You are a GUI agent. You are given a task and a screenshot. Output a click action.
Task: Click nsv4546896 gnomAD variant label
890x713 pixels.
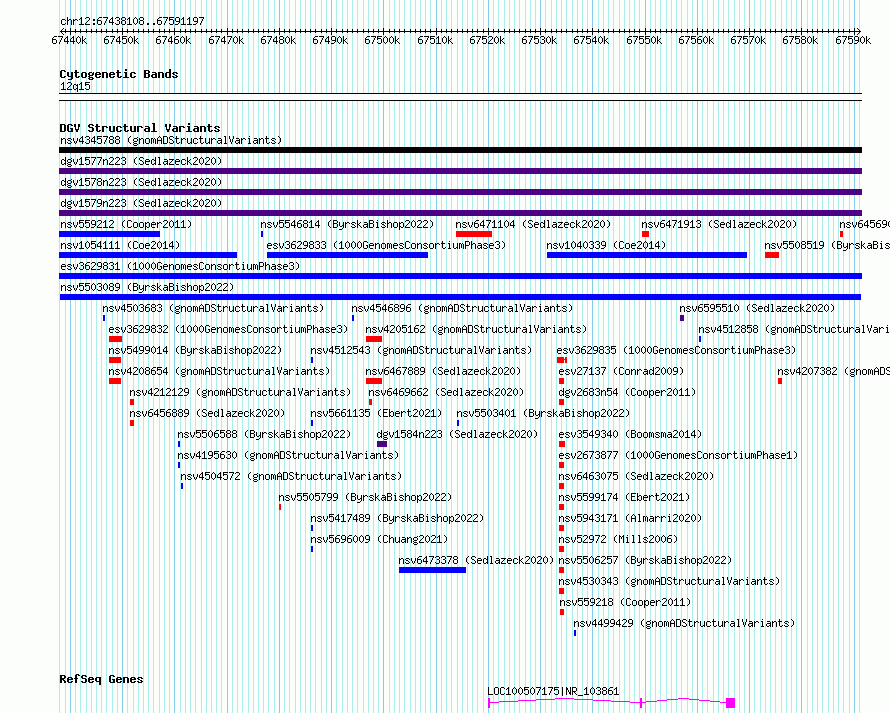coord(462,308)
